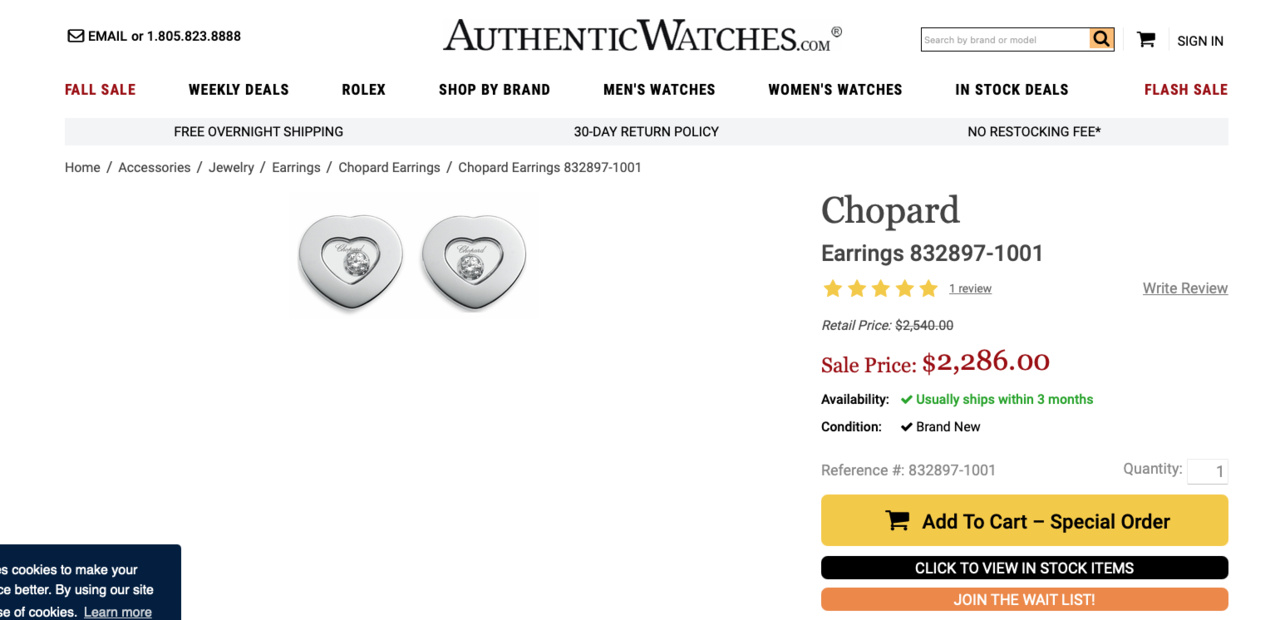Join the wait list

(x=1024, y=599)
